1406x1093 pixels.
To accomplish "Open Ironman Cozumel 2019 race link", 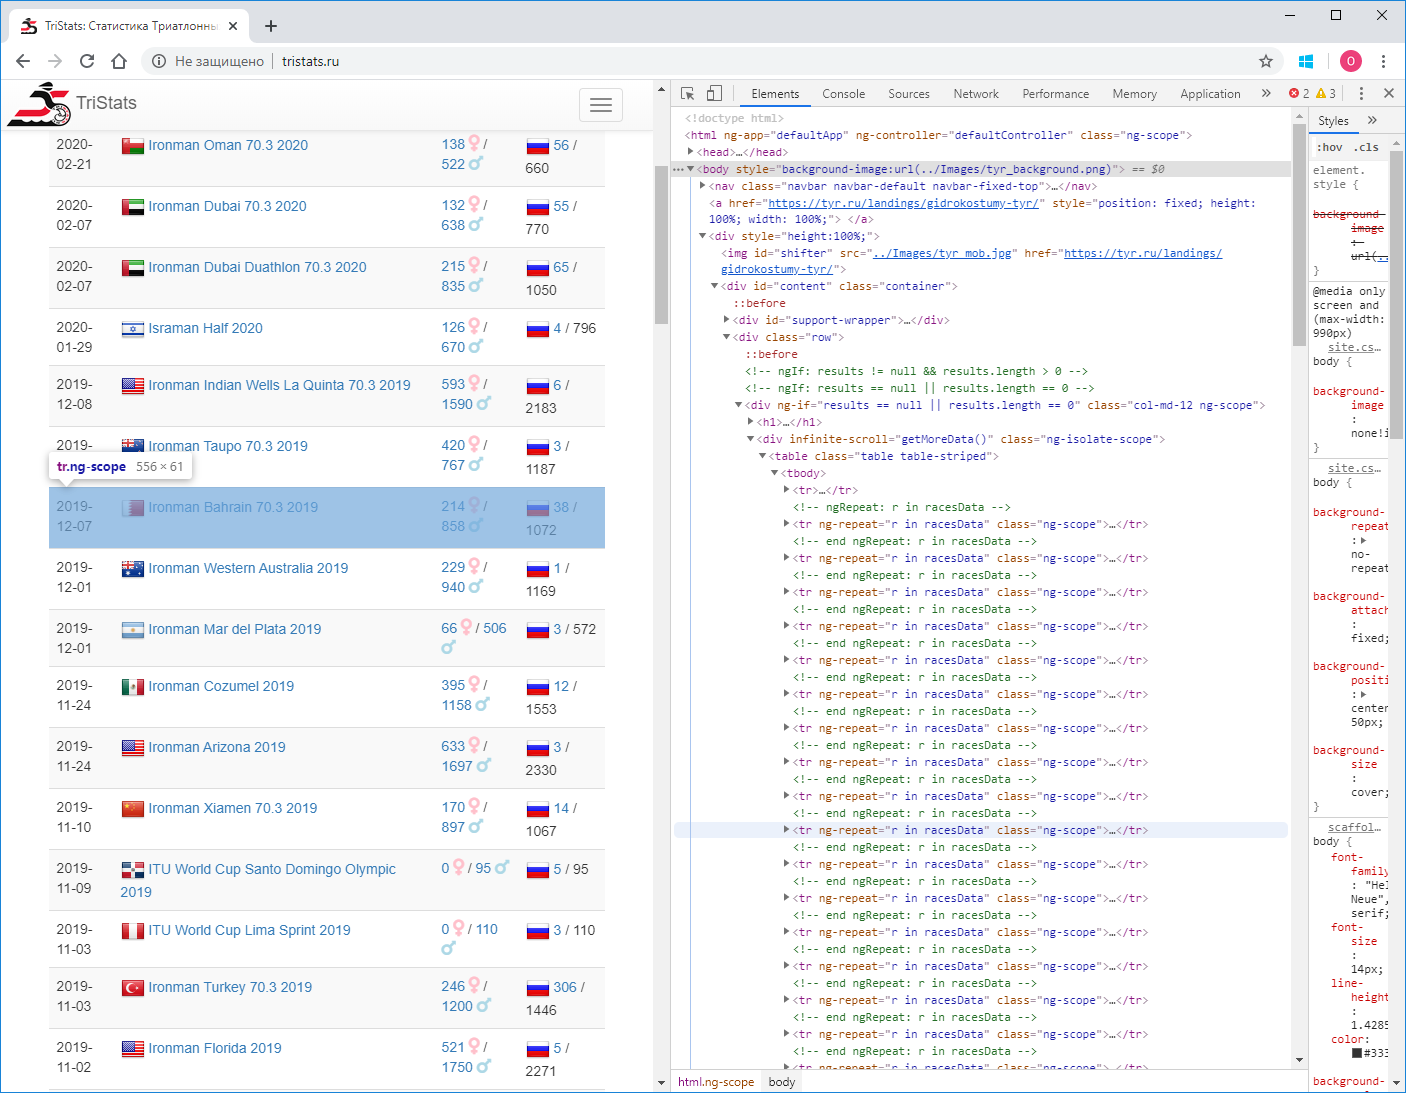I will click(221, 686).
